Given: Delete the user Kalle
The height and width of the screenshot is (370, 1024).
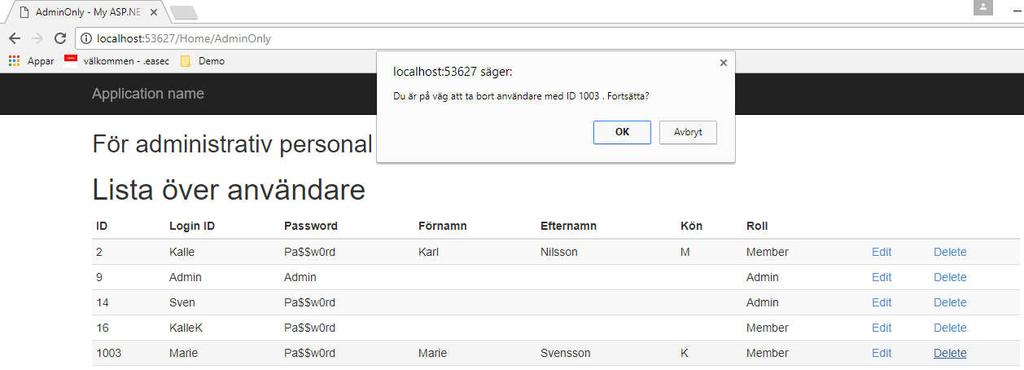Looking at the screenshot, I should point(950,252).
